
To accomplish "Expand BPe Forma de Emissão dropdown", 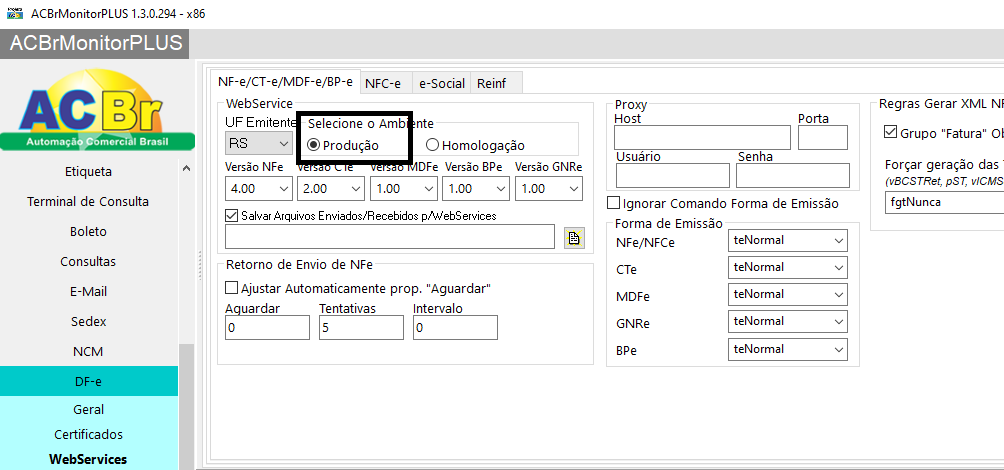I will pos(788,350).
